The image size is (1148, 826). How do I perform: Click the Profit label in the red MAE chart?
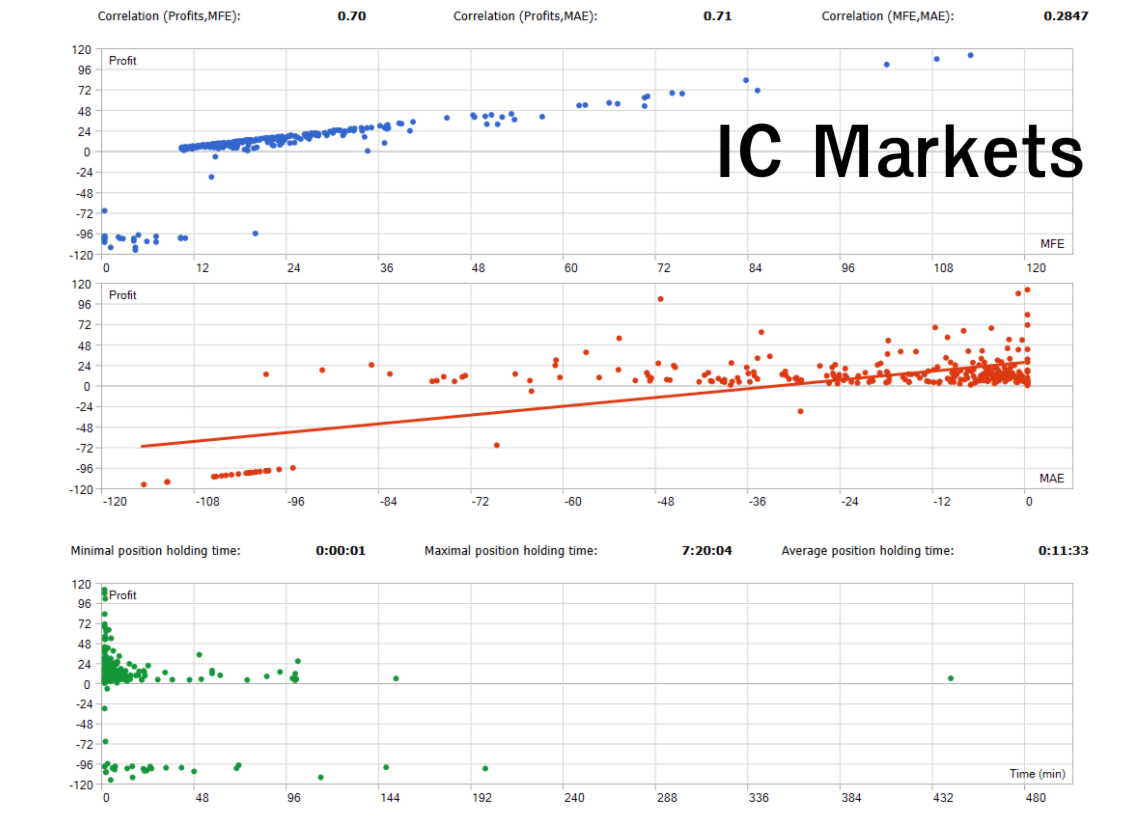(x=122, y=295)
